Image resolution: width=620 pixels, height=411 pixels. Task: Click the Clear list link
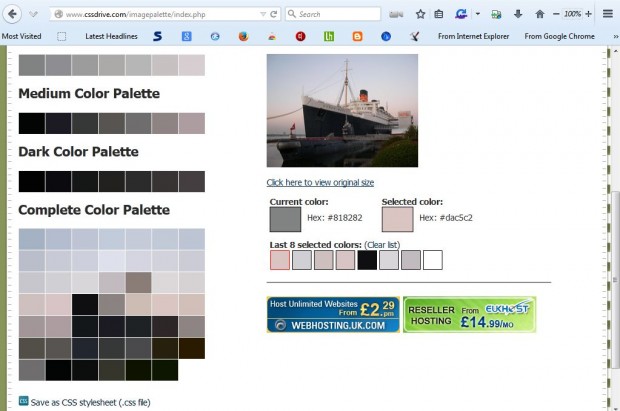(x=382, y=245)
